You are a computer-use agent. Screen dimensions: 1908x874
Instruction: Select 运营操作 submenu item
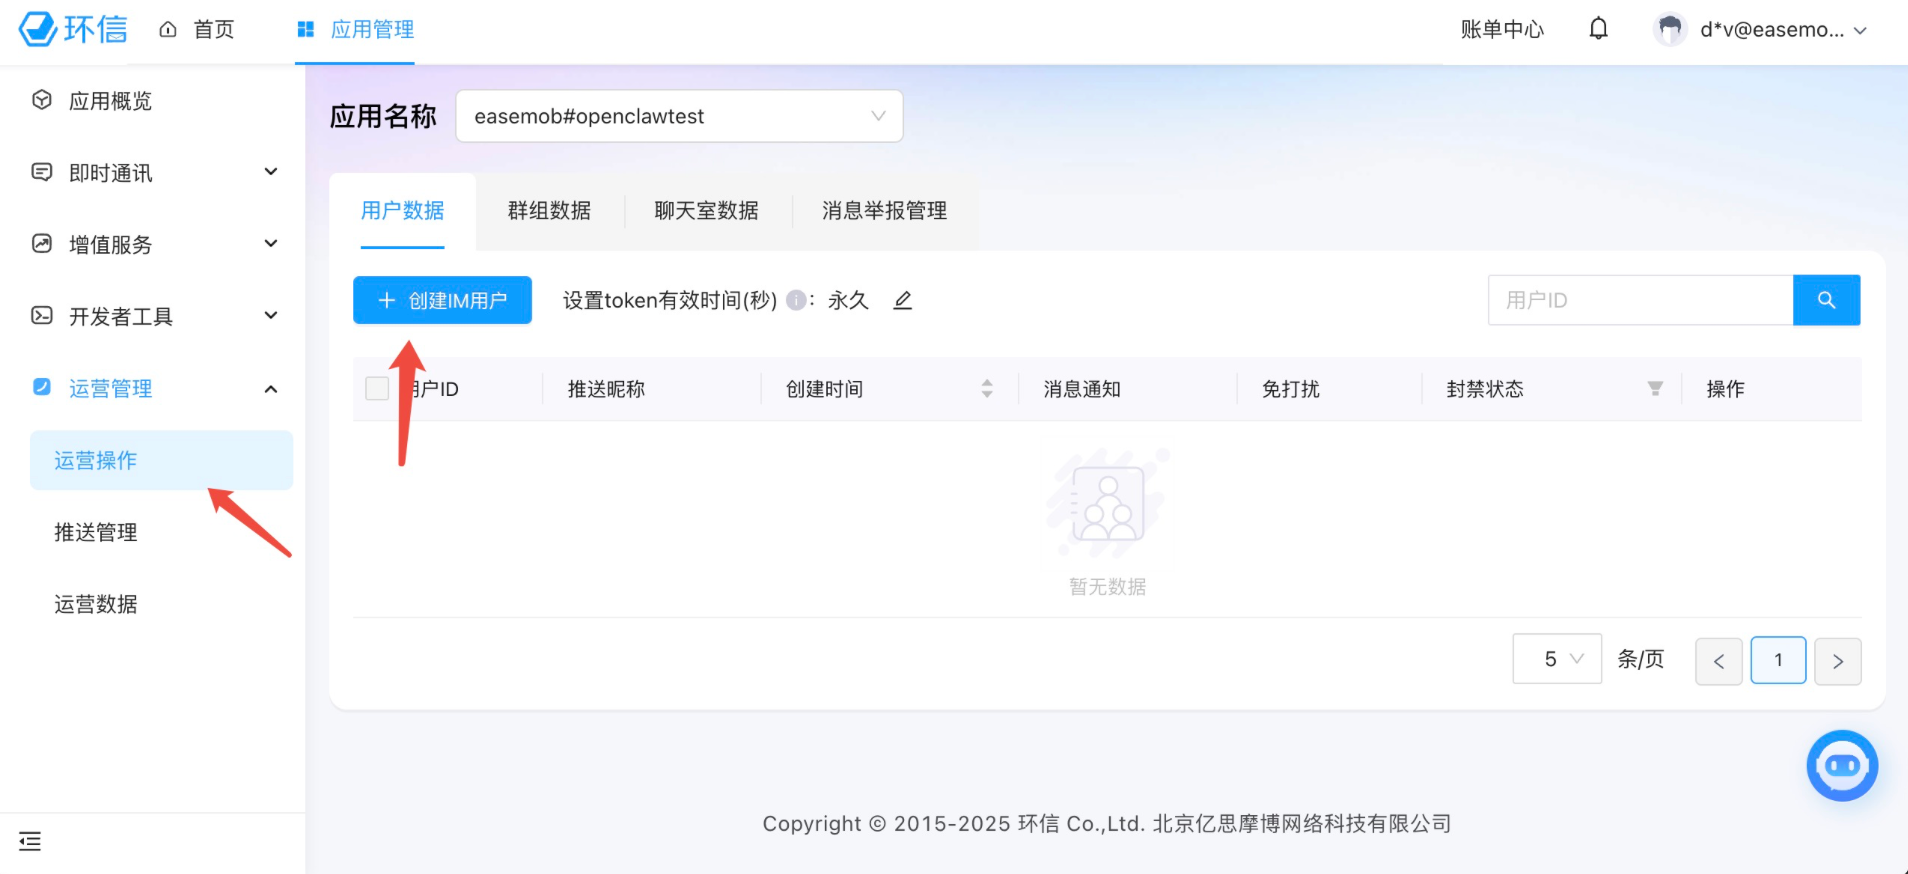(161, 460)
